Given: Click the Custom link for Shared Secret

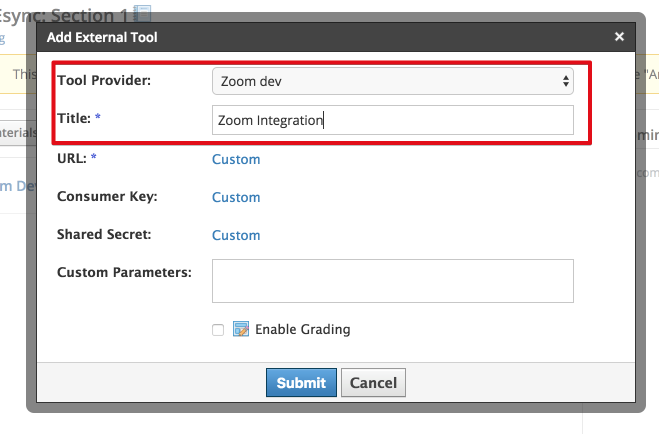Looking at the screenshot, I should click(236, 235).
